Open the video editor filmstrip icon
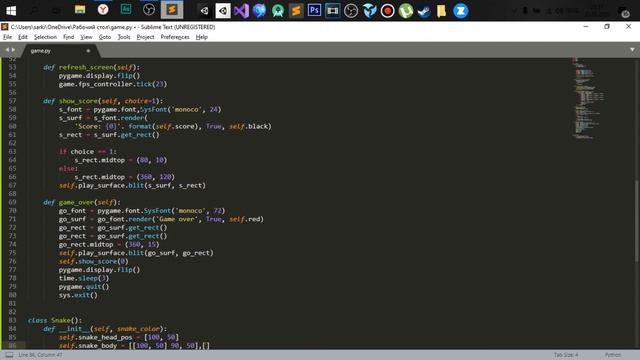This screenshot has height=360, width=640. [333, 11]
